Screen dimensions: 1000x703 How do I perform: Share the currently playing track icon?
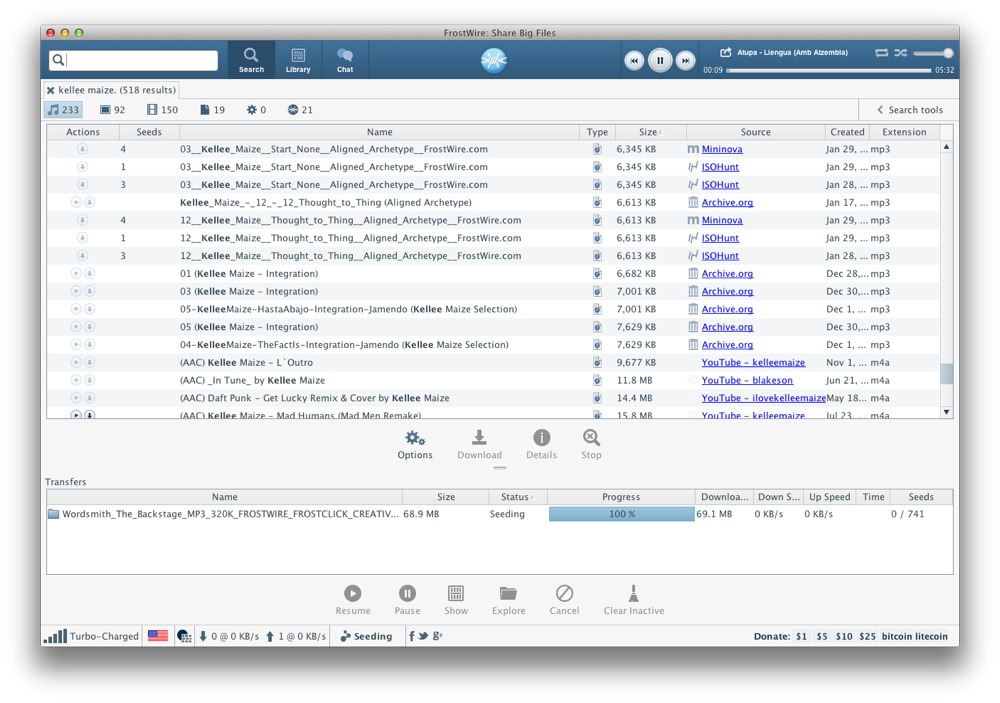[726, 52]
